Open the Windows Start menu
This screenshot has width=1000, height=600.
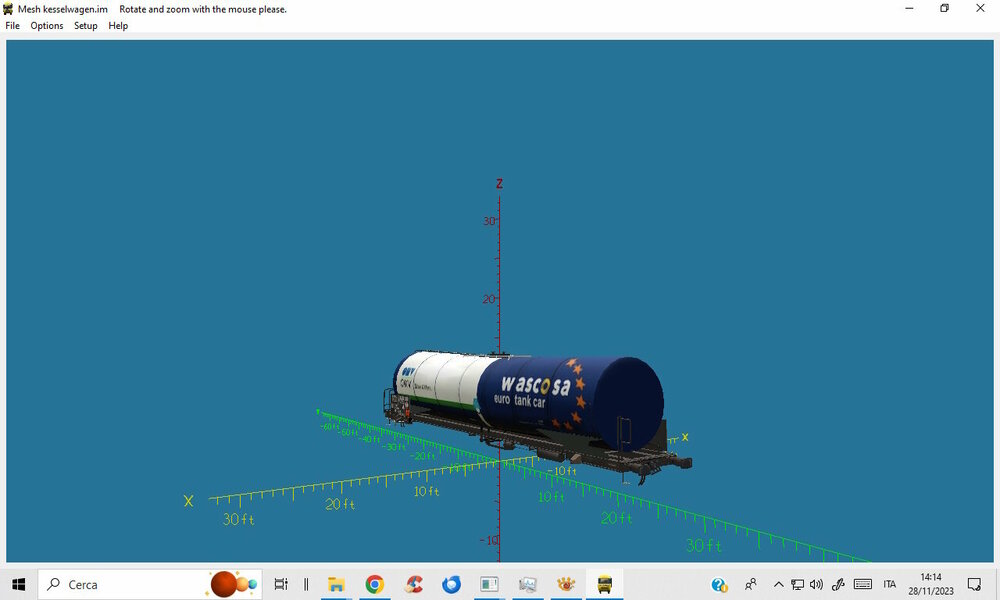coord(18,584)
